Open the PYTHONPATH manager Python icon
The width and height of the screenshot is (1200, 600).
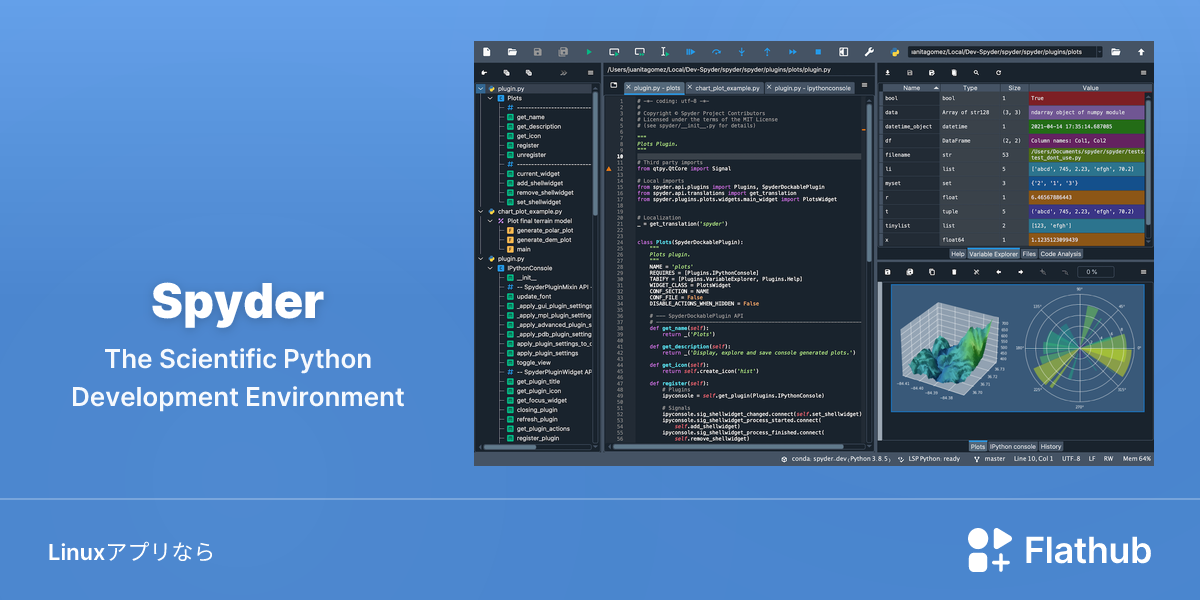896,51
